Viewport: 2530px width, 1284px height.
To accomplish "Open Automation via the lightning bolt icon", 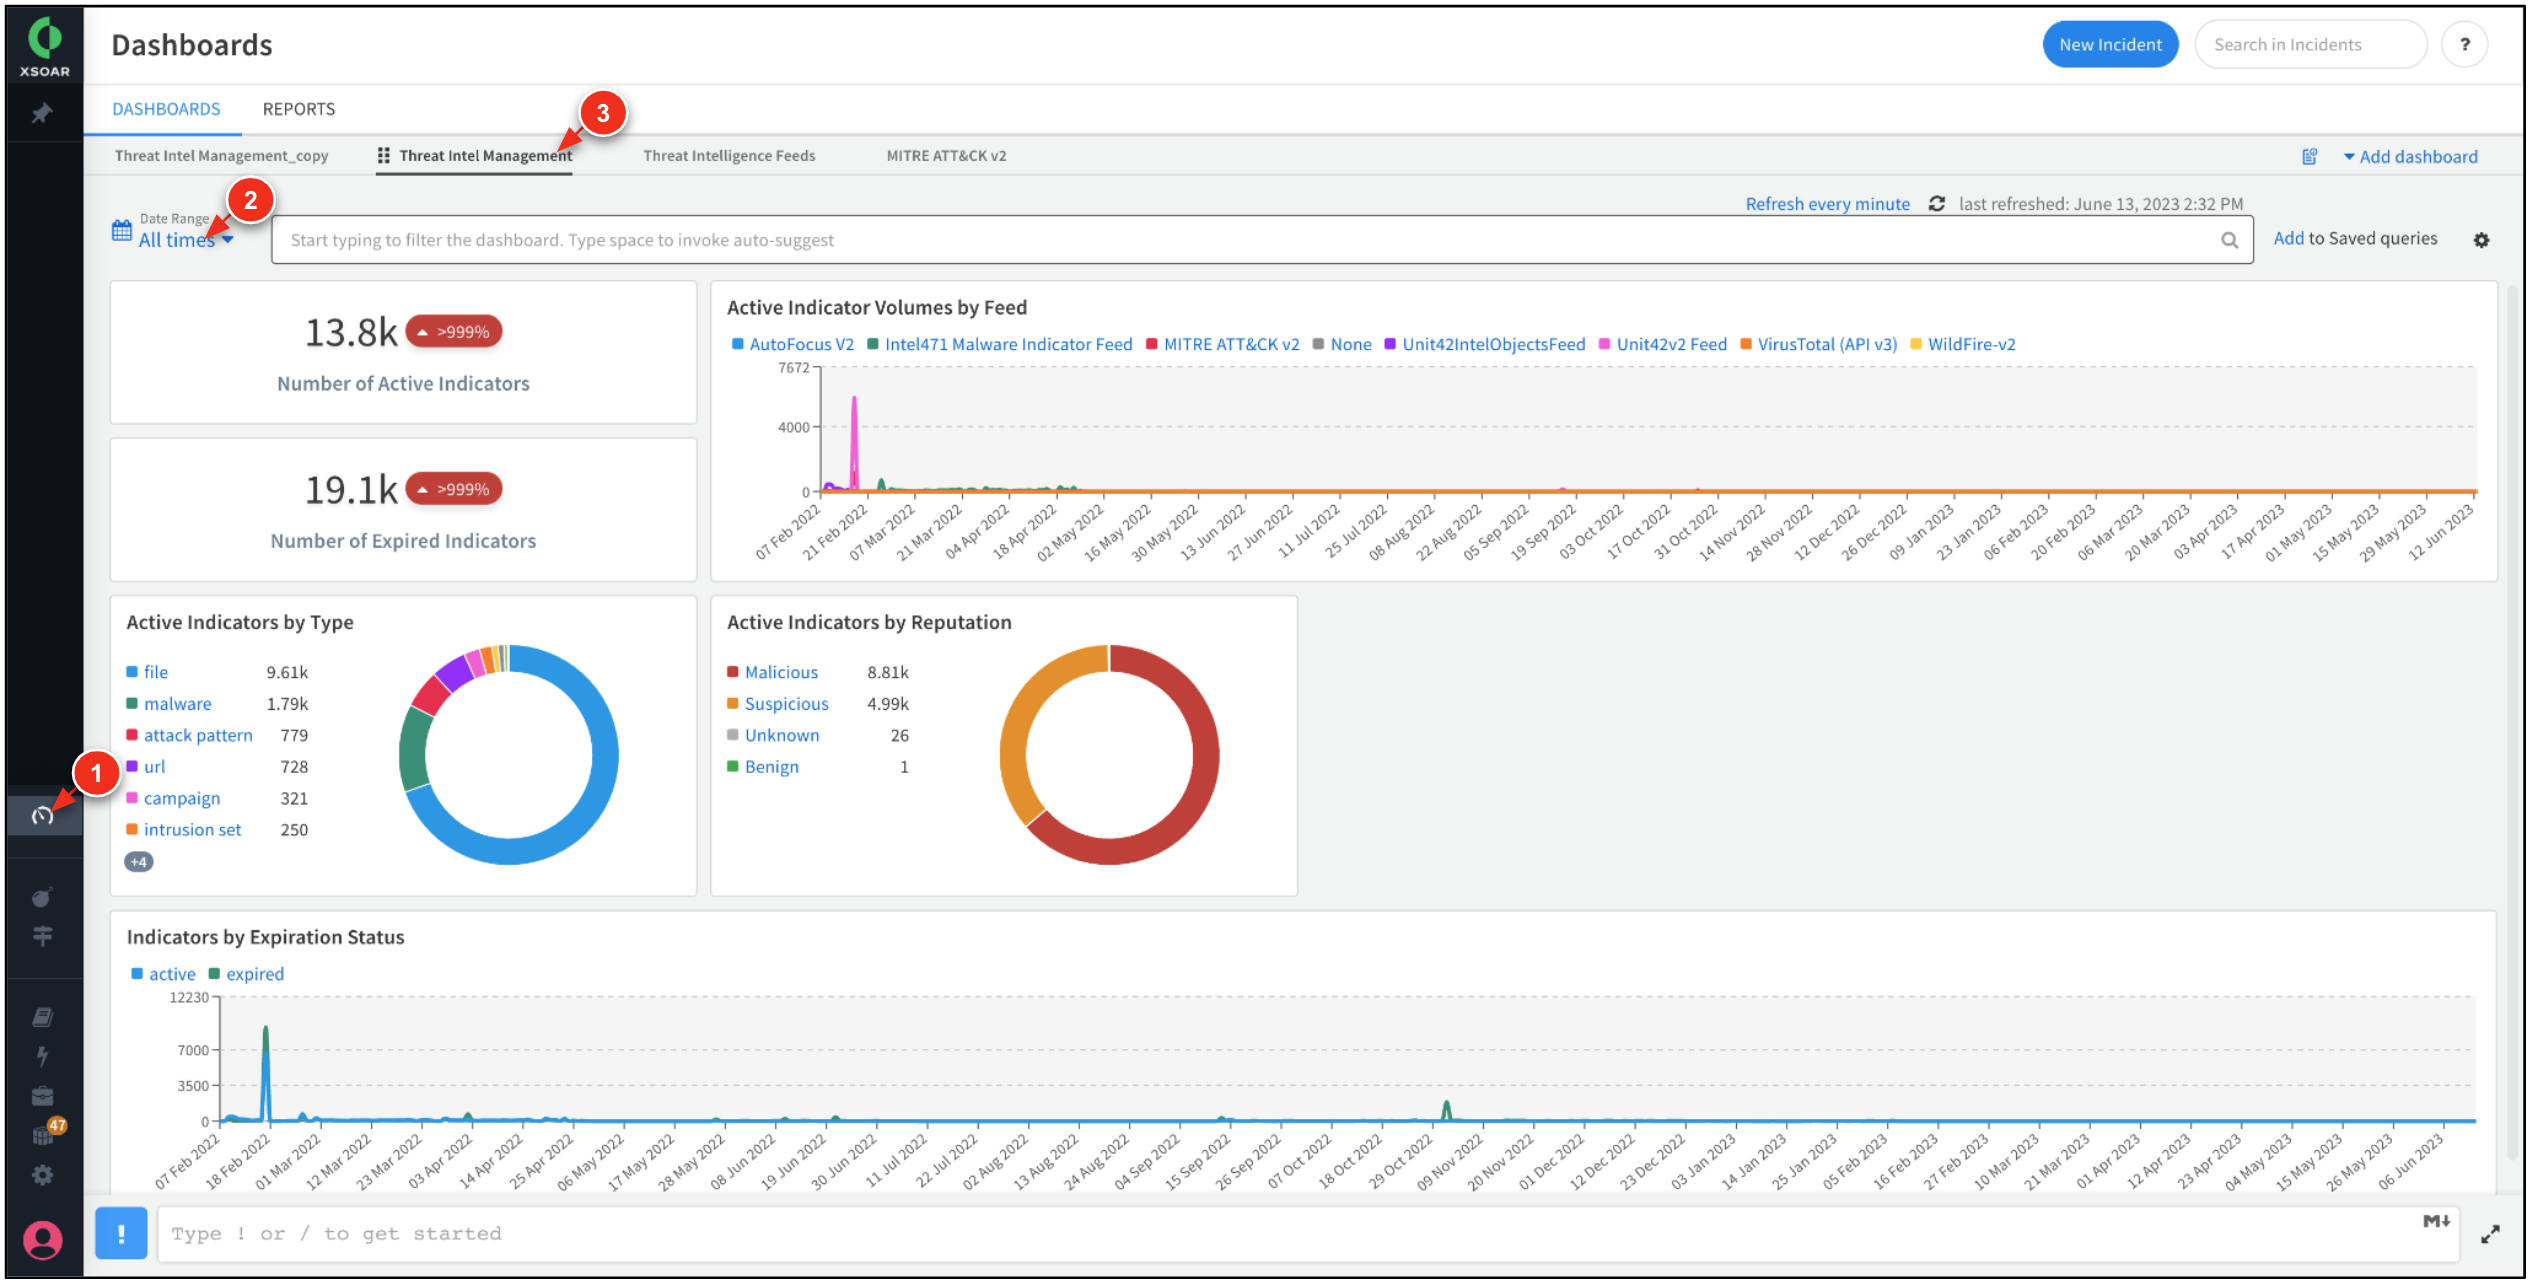I will pyautogui.click(x=42, y=1057).
